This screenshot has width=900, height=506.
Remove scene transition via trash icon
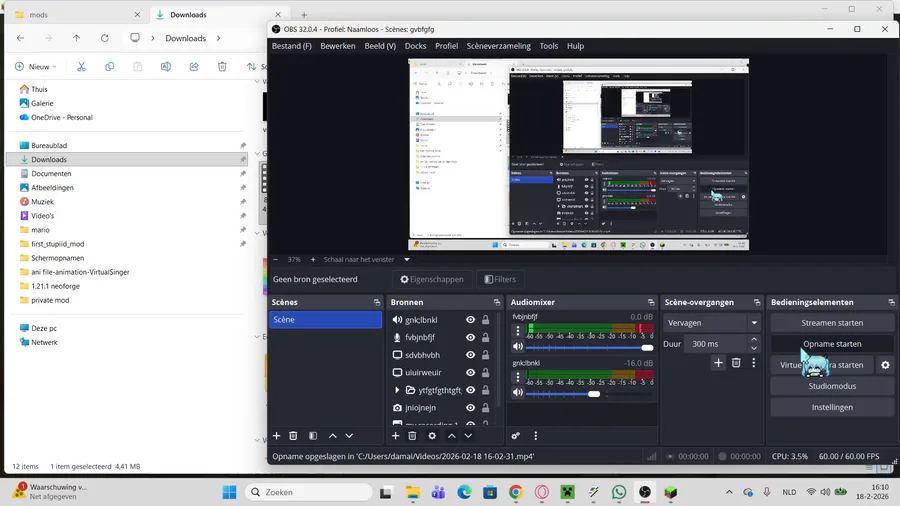point(736,363)
